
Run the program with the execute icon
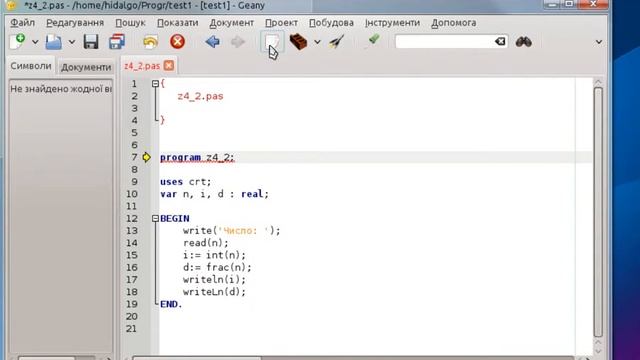pos(336,42)
